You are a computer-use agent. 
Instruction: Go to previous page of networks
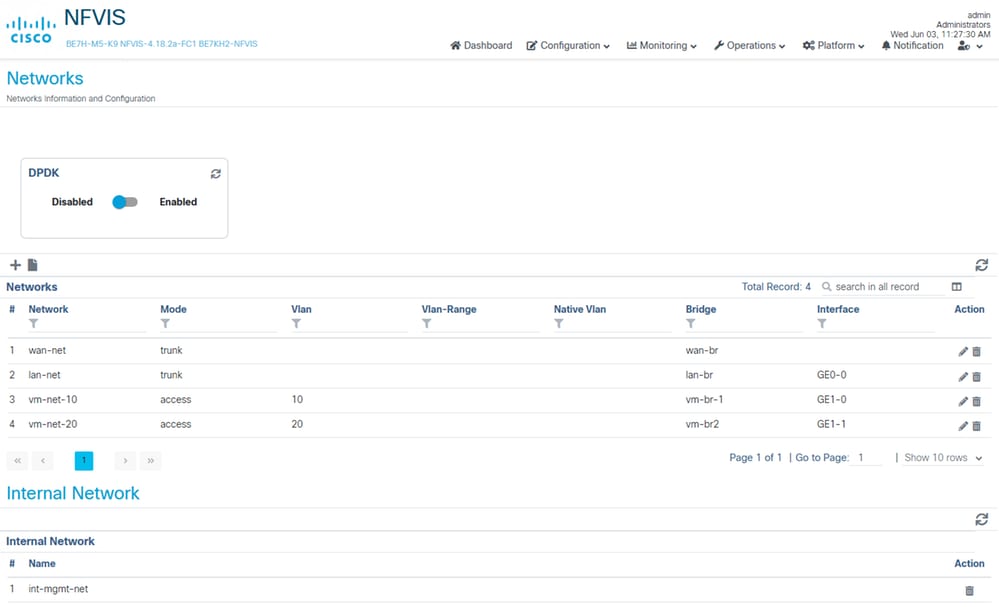tap(43, 461)
